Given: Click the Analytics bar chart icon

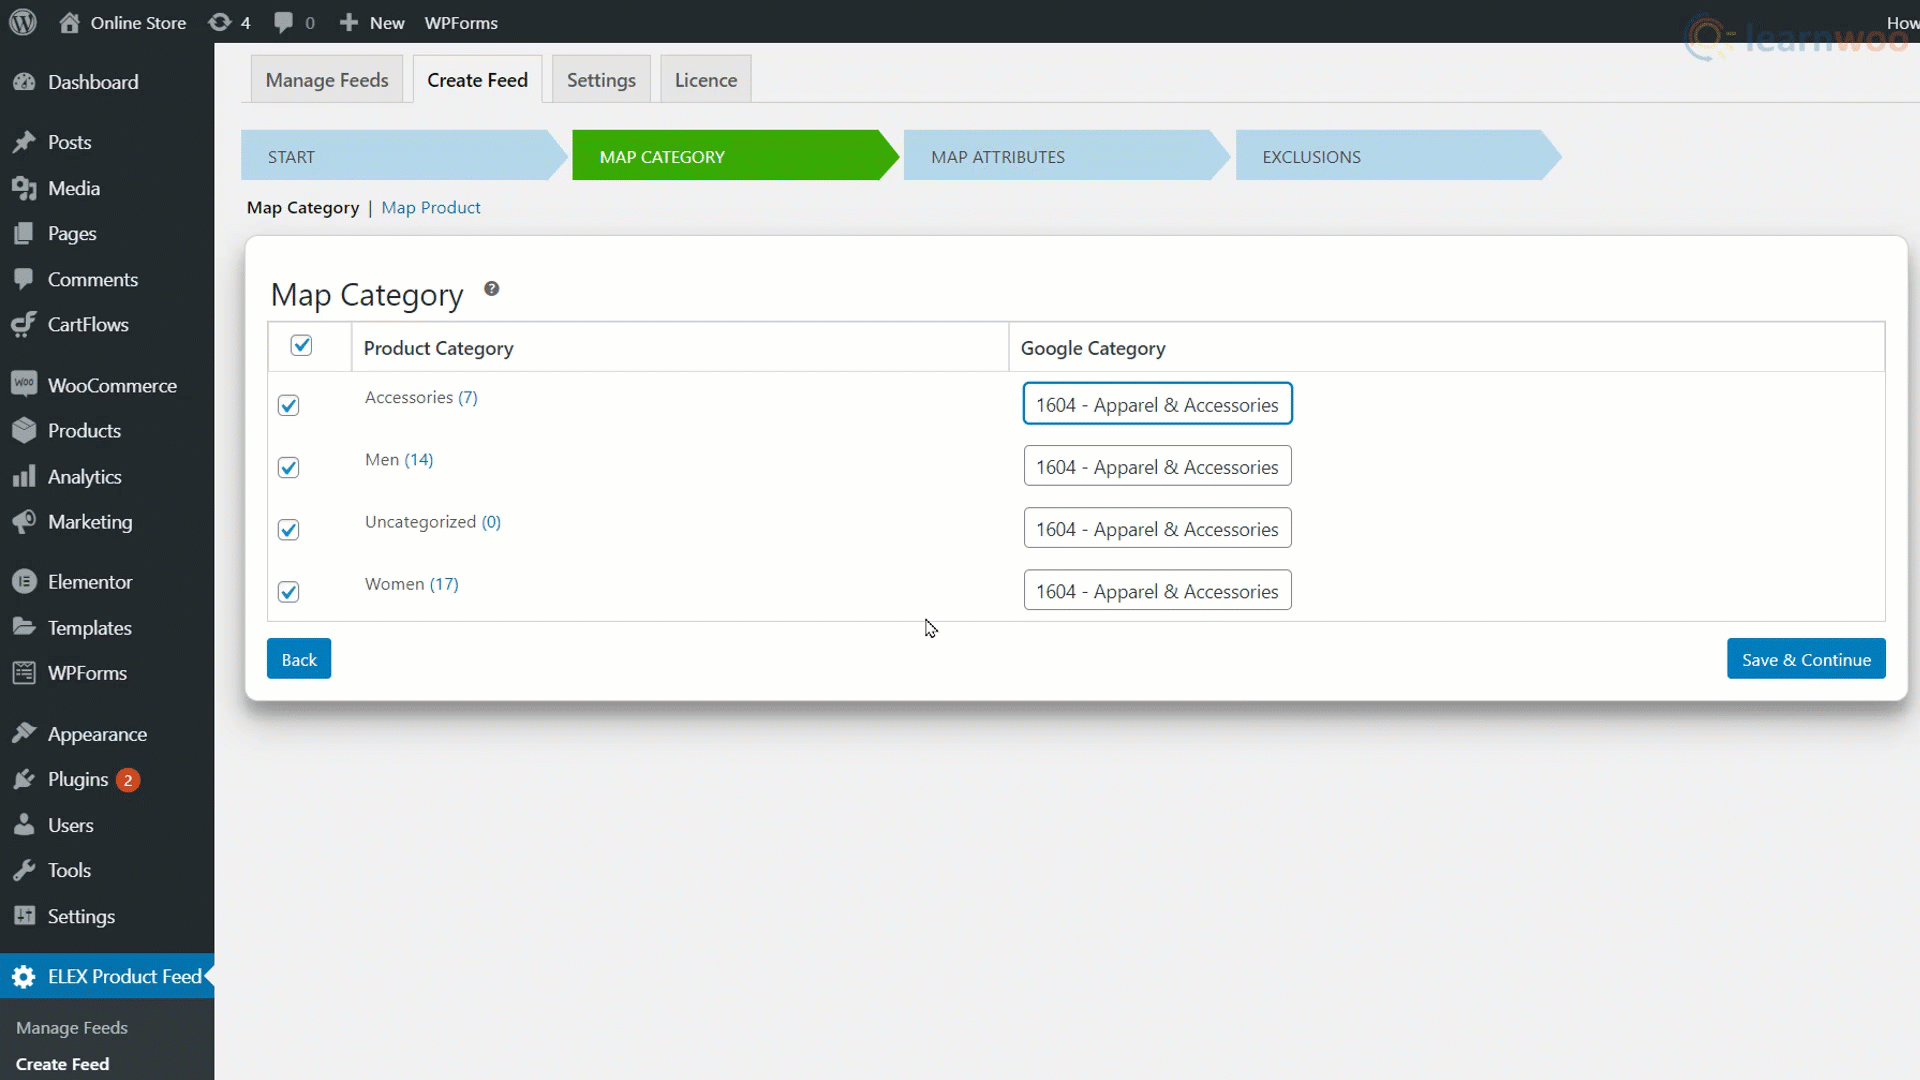Looking at the screenshot, I should (x=24, y=477).
